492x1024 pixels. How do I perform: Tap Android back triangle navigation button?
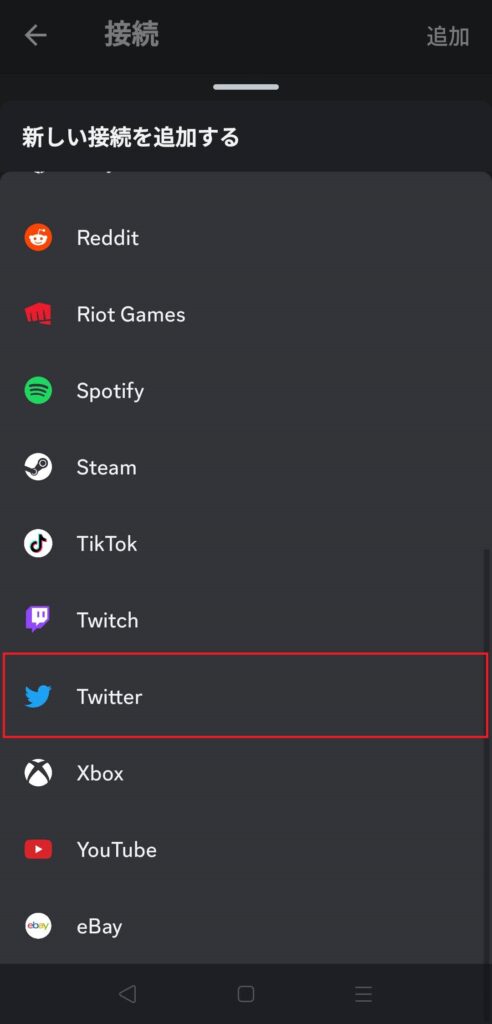[x=127, y=994]
